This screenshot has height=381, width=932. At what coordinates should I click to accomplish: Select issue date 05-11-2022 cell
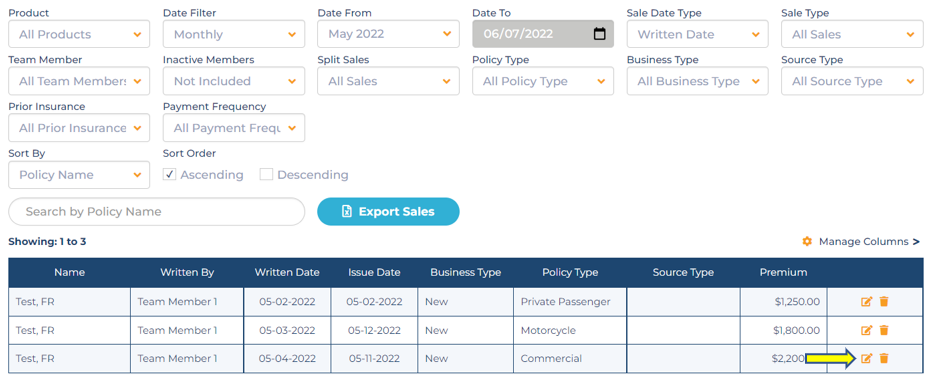coord(374,358)
